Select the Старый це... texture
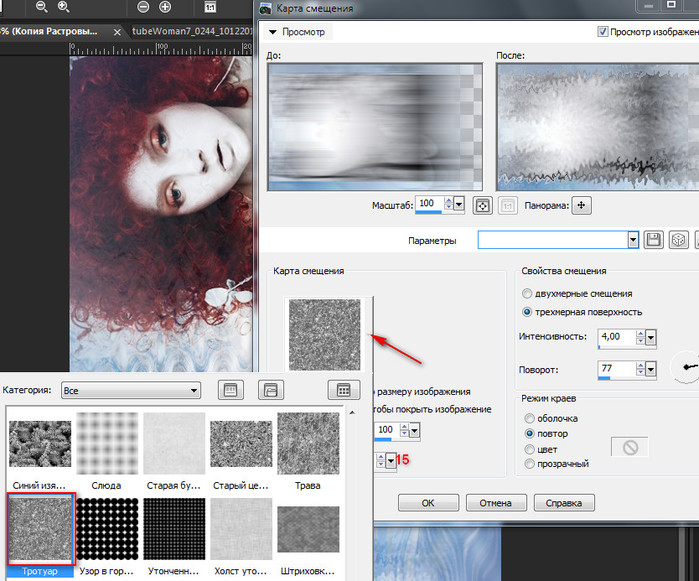Image resolution: width=699 pixels, height=581 pixels. click(241, 444)
